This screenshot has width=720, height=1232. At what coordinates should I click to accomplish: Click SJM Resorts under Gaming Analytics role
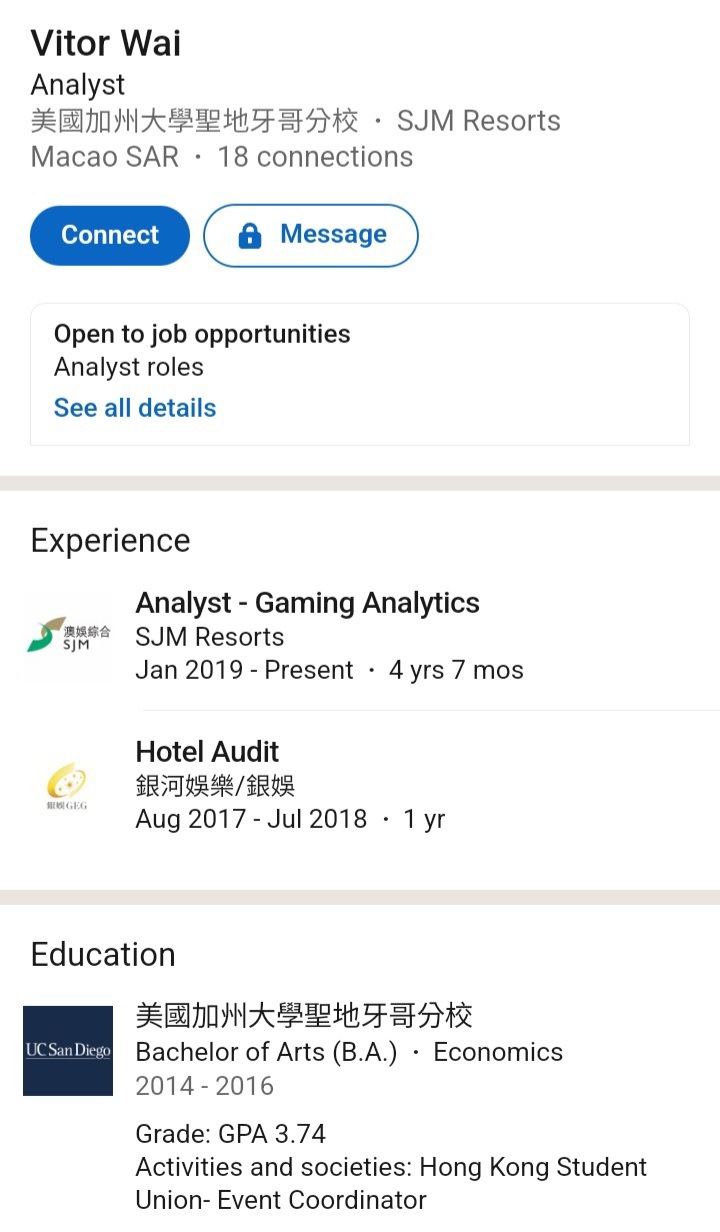click(209, 637)
